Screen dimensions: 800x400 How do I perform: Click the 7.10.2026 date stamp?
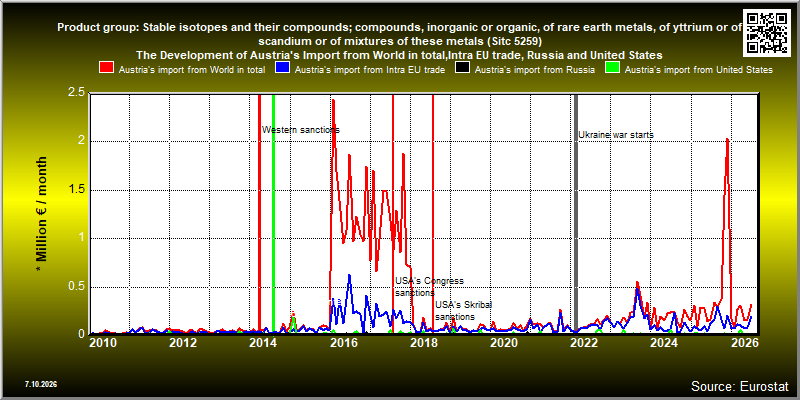[40, 384]
